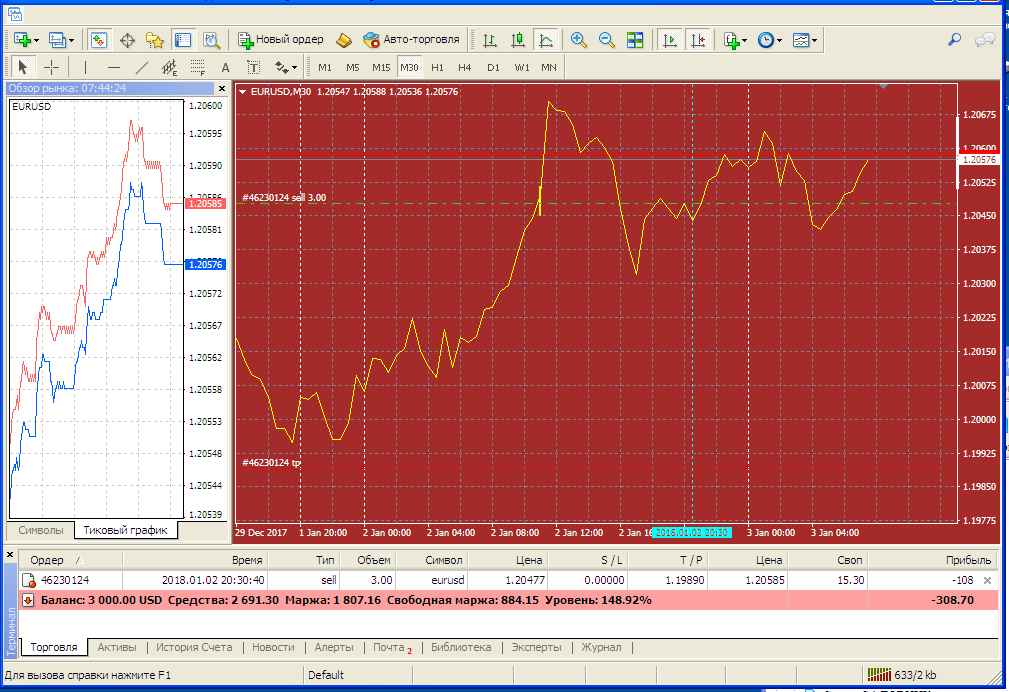Expand the new chart dropdown arrow
The height and width of the screenshot is (692, 1009).
pyautogui.click(x=36, y=41)
